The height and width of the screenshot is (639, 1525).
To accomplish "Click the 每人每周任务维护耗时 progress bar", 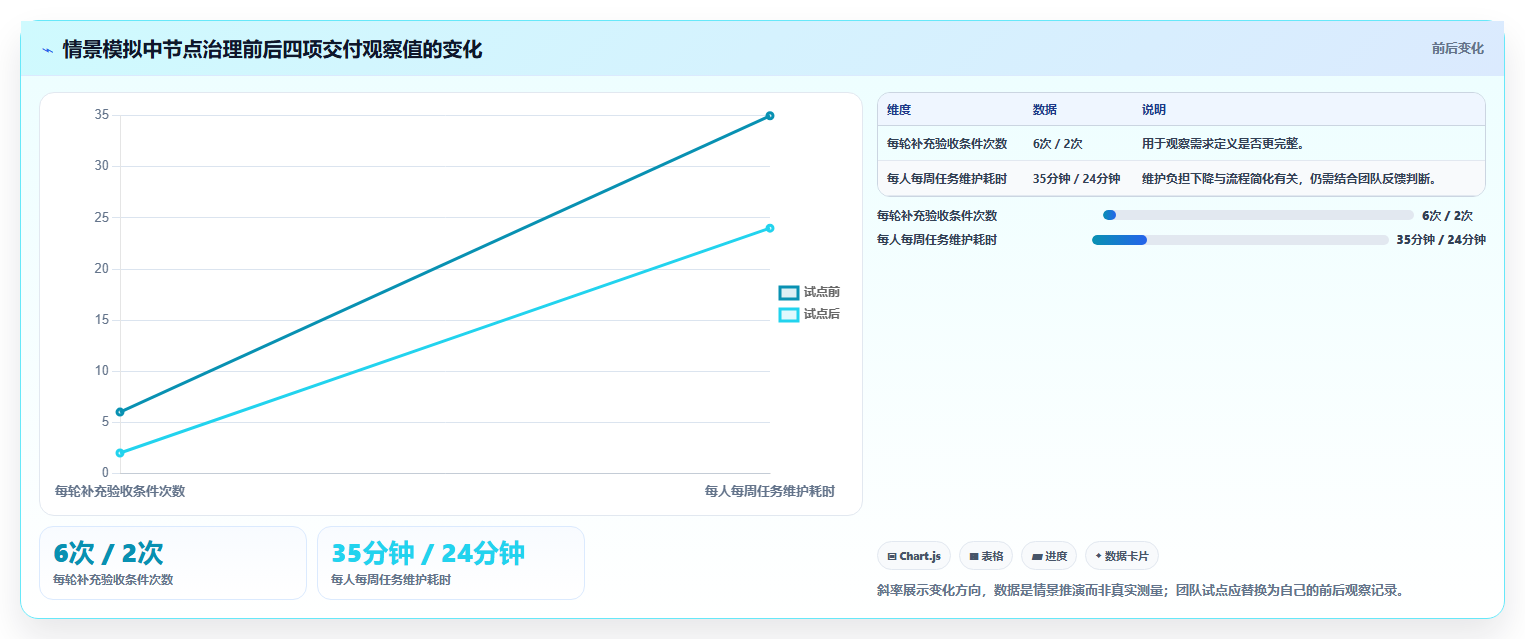I will click(1240, 240).
